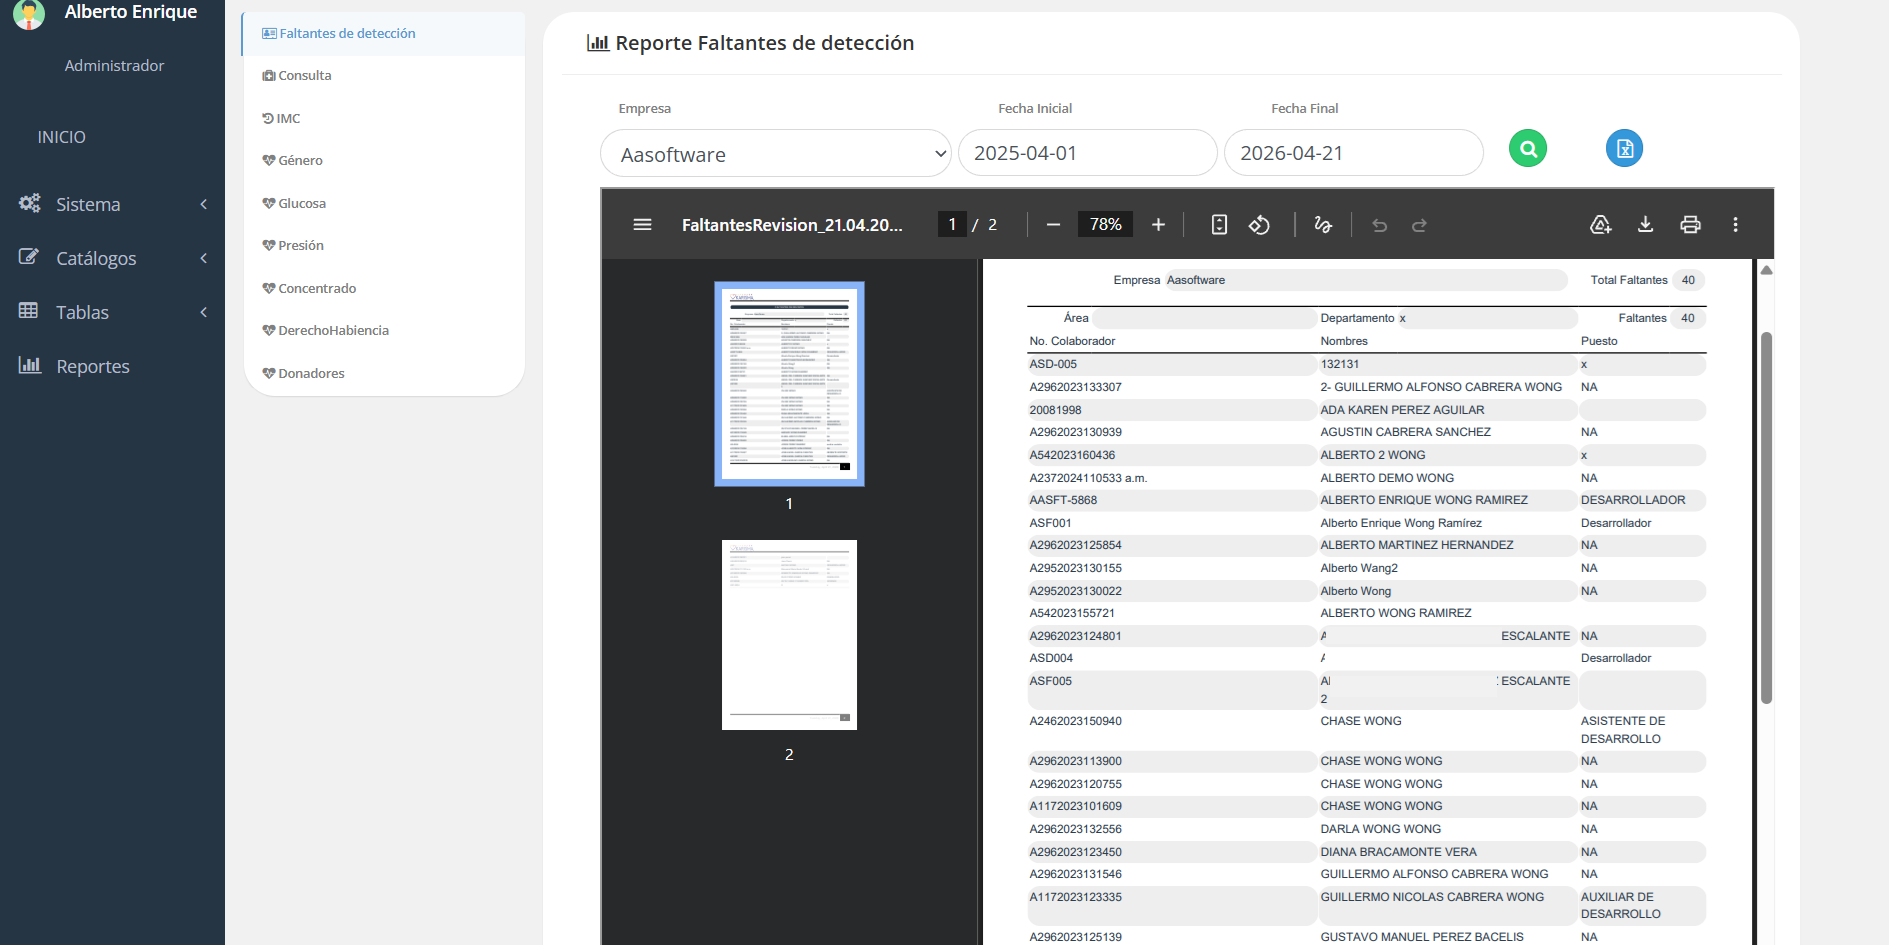The width and height of the screenshot is (1889, 945).
Task: Print the PDF report
Action: click(x=1690, y=225)
